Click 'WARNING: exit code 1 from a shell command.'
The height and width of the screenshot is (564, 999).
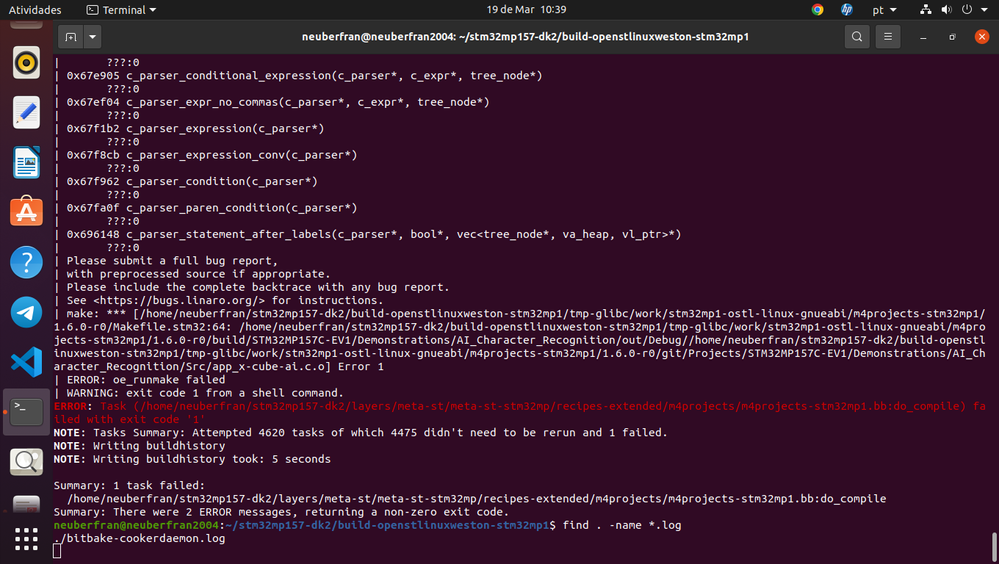tap(205, 393)
